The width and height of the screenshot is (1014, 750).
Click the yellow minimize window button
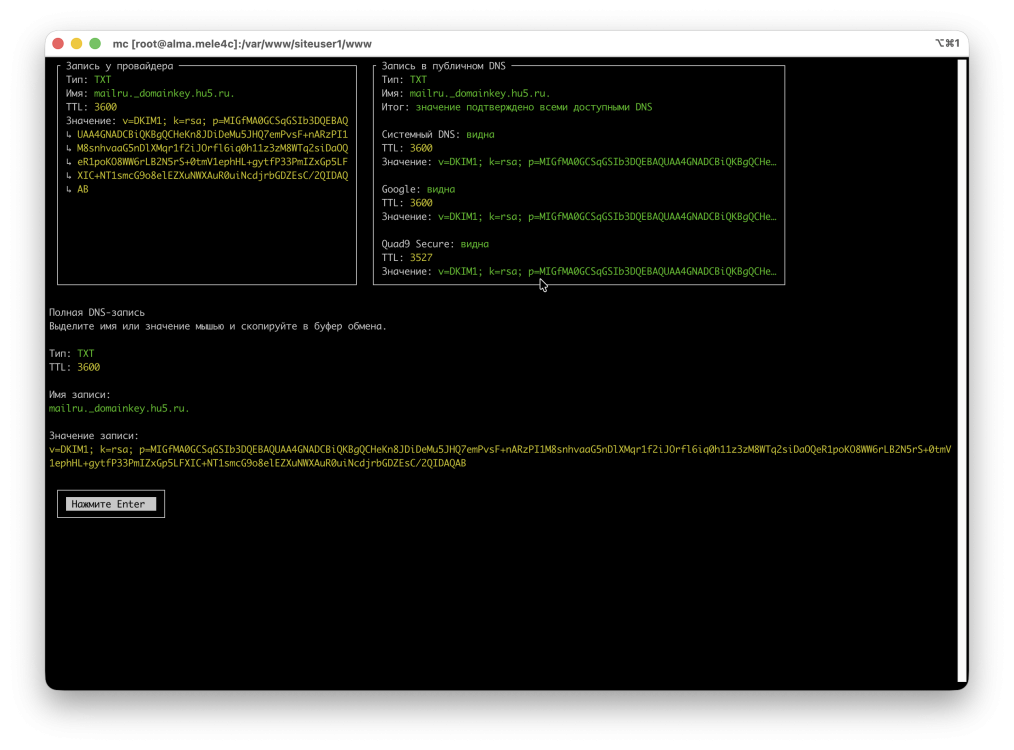coord(76,43)
